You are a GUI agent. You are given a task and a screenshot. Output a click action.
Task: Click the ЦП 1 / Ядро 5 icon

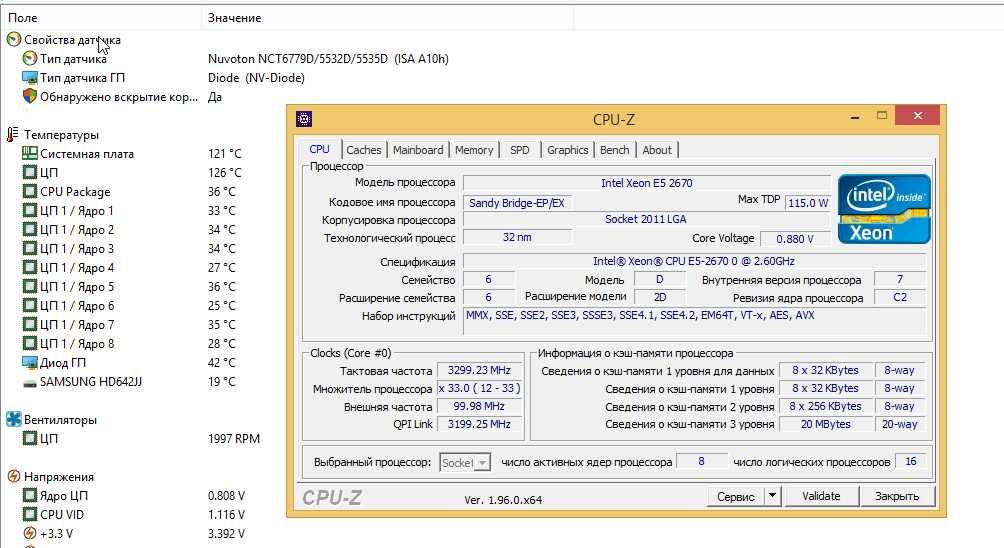click(29, 286)
